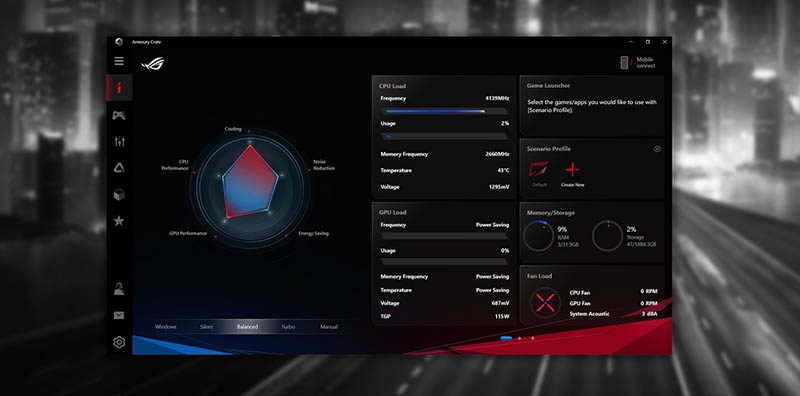Click the CPU Performance radar label
This screenshot has width=800, height=396.
pos(175,165)
